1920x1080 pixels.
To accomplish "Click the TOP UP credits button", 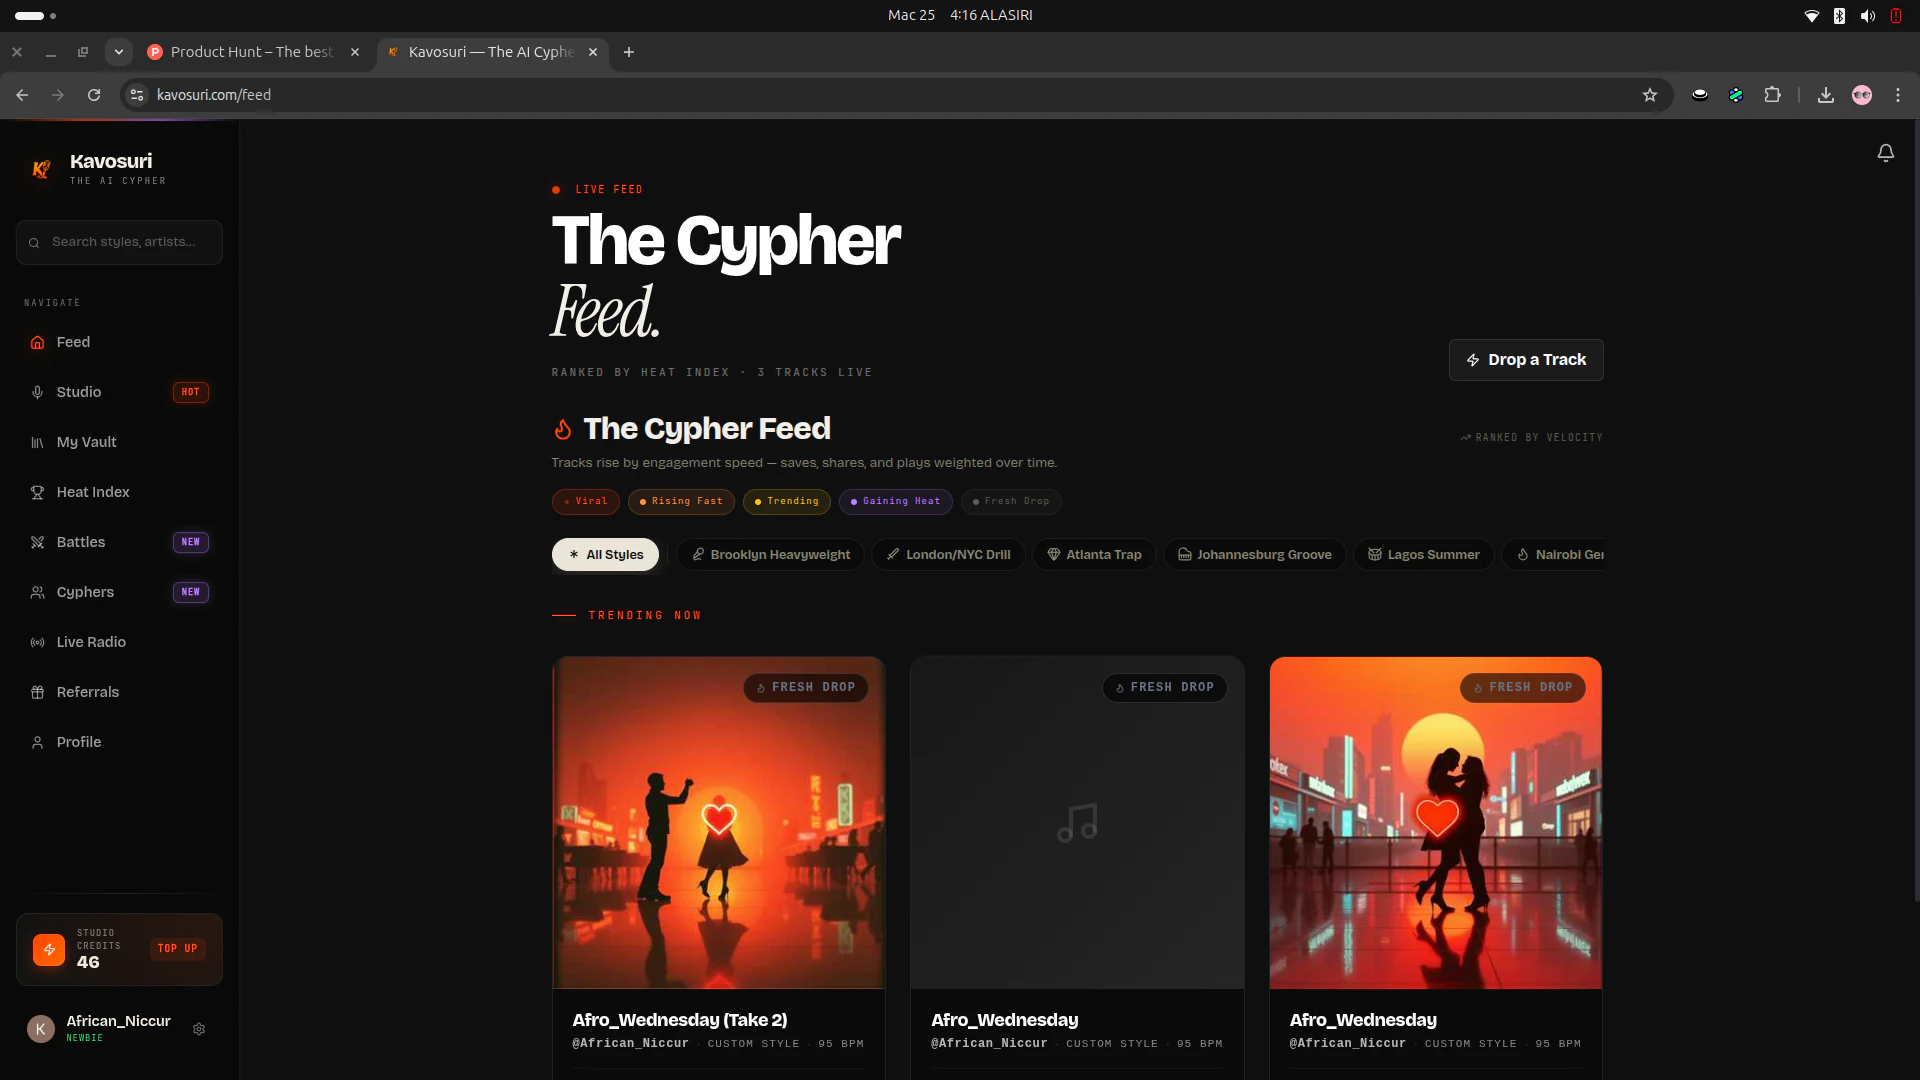I will 178,948.
